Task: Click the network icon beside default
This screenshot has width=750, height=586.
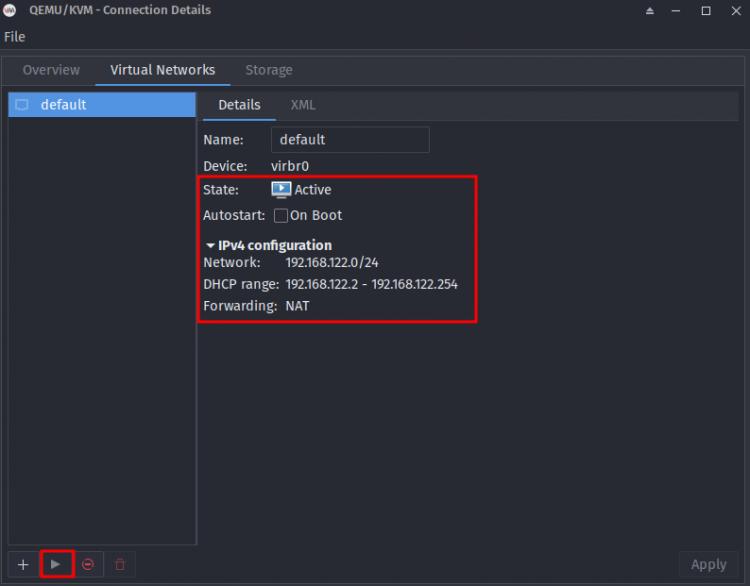Action: pyautogui.click(x=22, y=105)
